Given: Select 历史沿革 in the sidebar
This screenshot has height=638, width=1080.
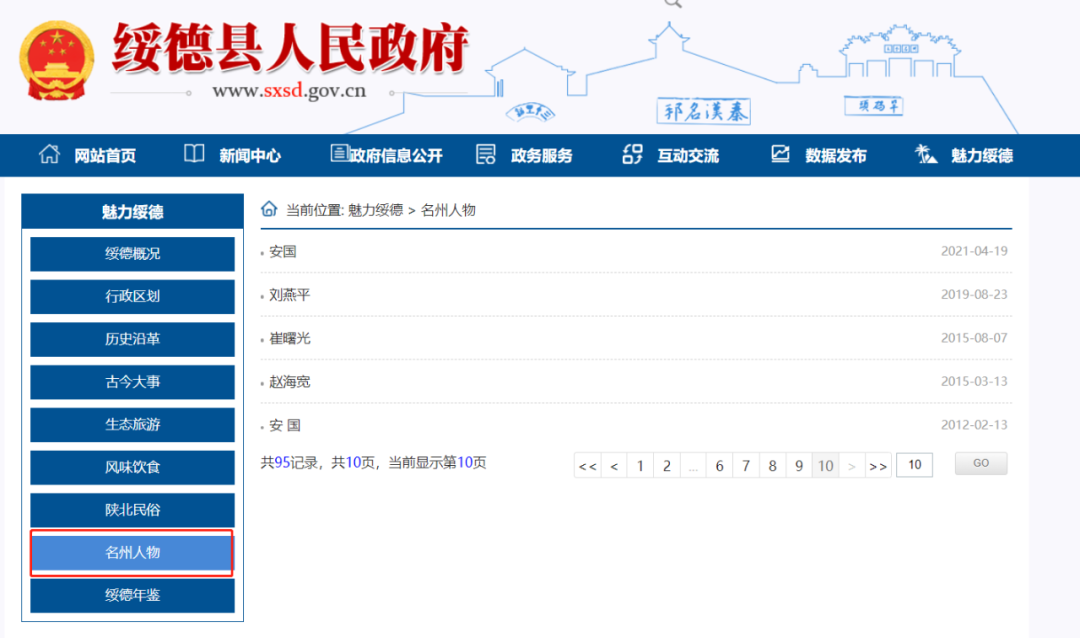Looking at the screenshot, I should [x=132, y=339].
